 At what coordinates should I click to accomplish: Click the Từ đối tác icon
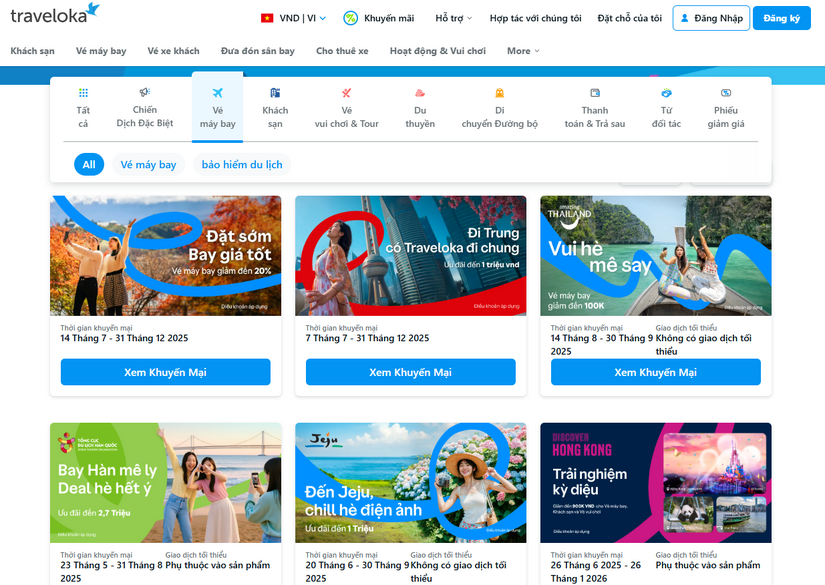pyautogui.click(x=666, y=93)
